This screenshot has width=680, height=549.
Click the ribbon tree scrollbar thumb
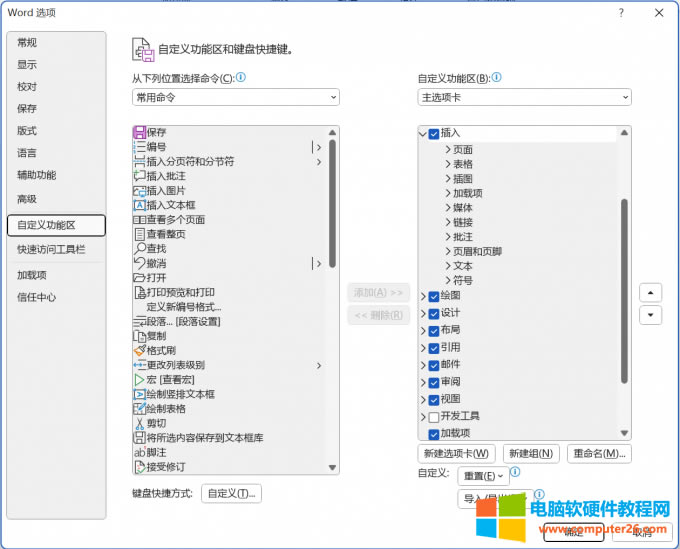(624, 291)
